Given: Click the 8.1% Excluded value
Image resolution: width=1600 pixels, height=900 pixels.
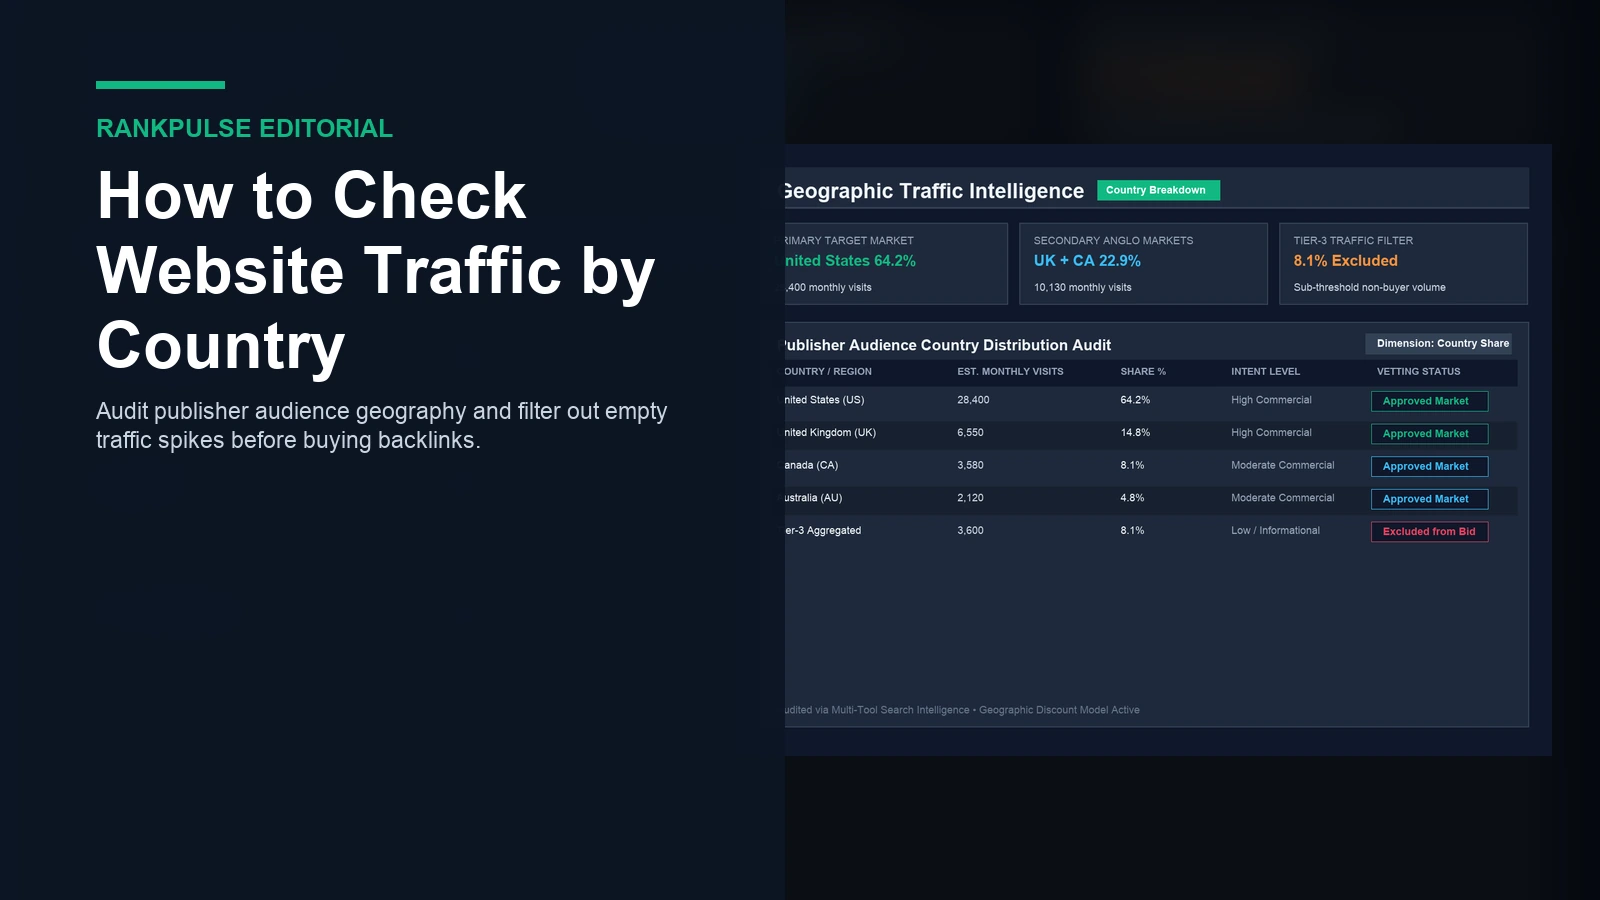Looking at the screenshot, I should click(1345, 260).
